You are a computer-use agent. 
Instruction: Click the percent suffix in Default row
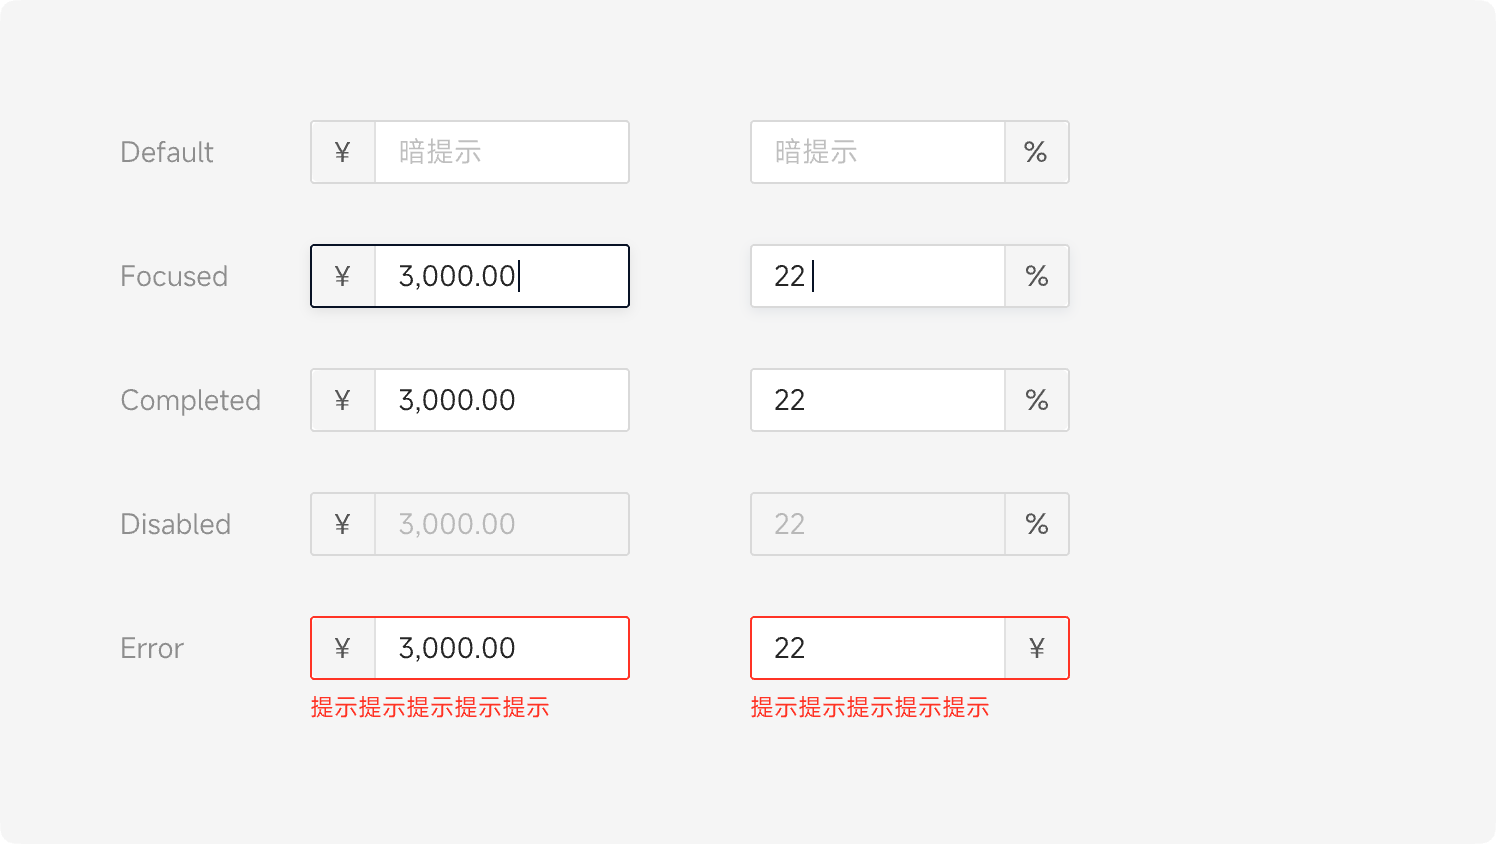click(1036, 152)
